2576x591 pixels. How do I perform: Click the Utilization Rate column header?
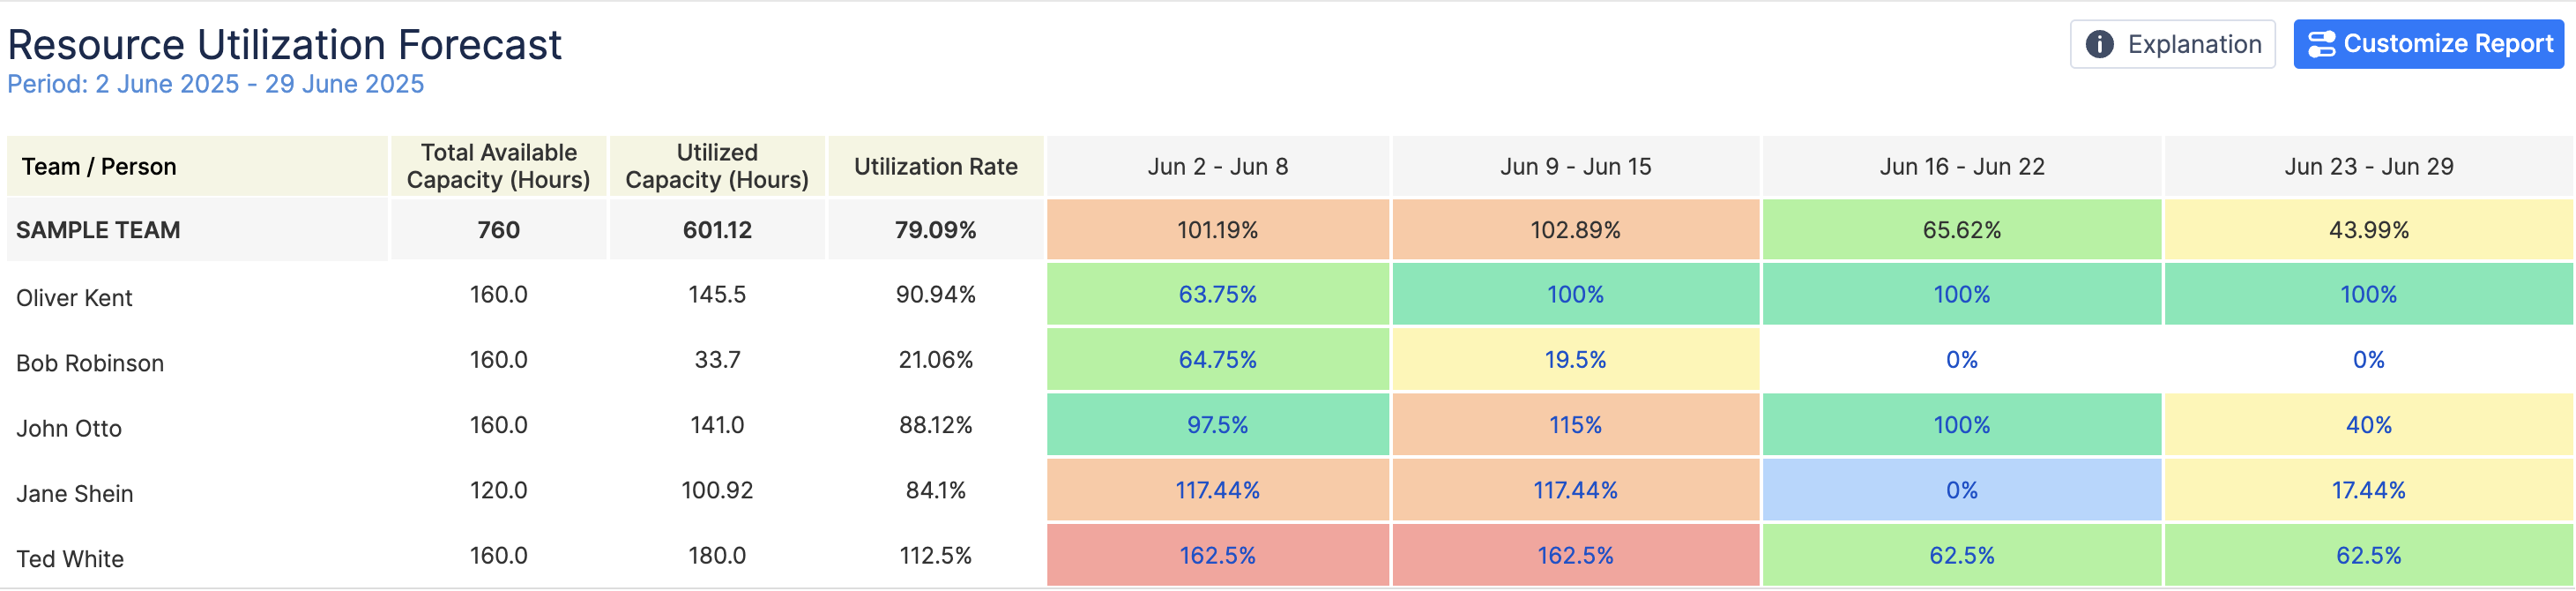point(935,167)
